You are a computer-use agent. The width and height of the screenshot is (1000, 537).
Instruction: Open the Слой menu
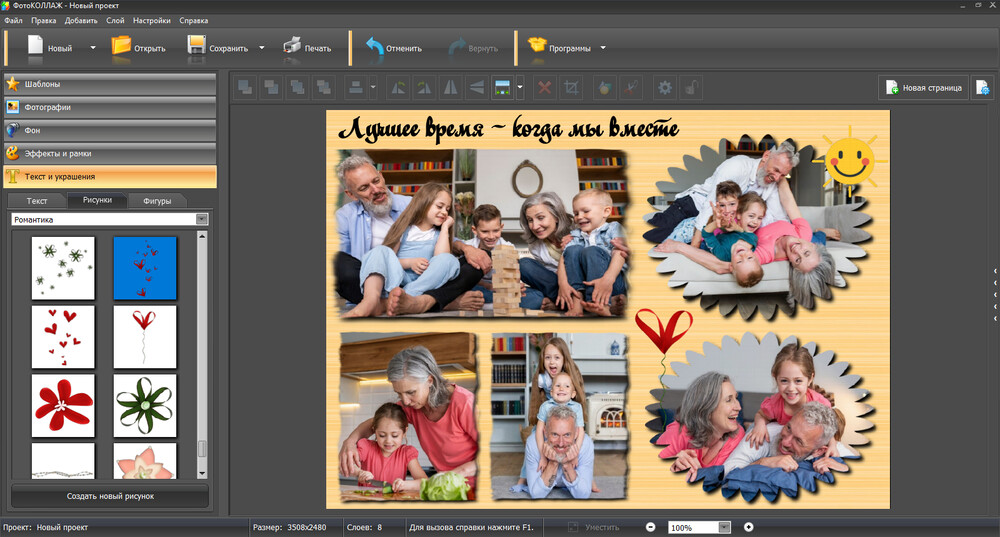pos(115,20)
